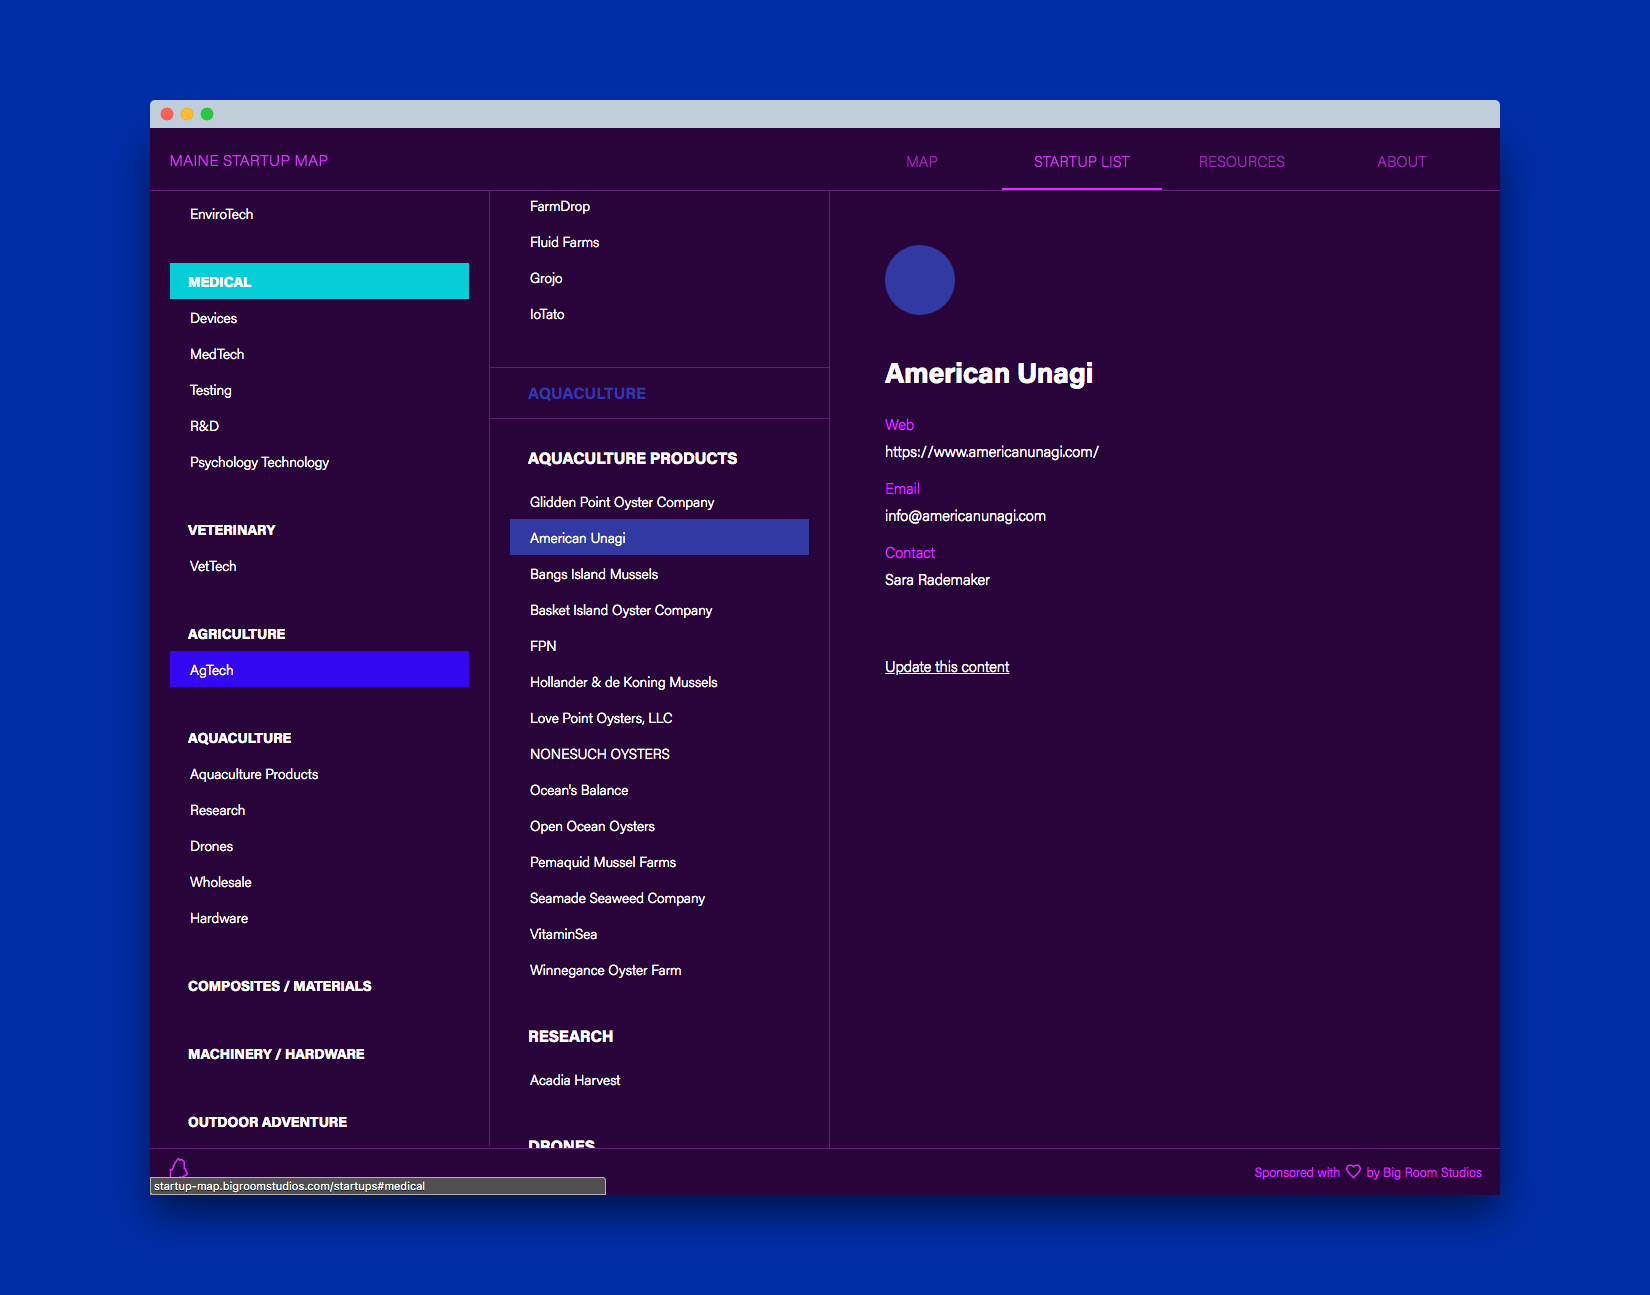
Task: Click the Update this content link
Action: click(x=947, y=667)
